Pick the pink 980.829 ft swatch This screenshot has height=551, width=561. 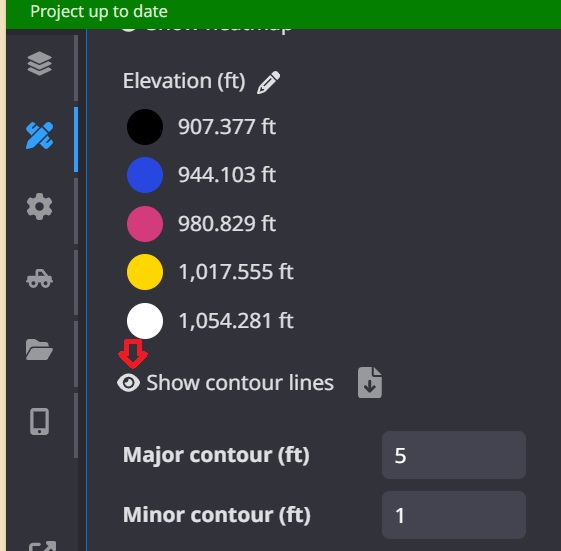145,224
